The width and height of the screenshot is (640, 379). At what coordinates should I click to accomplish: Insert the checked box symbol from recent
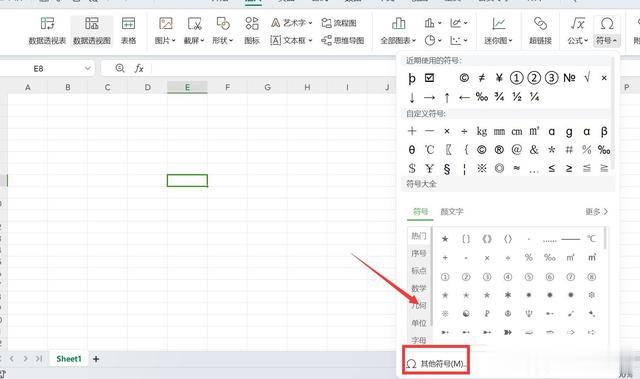[x=429, y=78]
